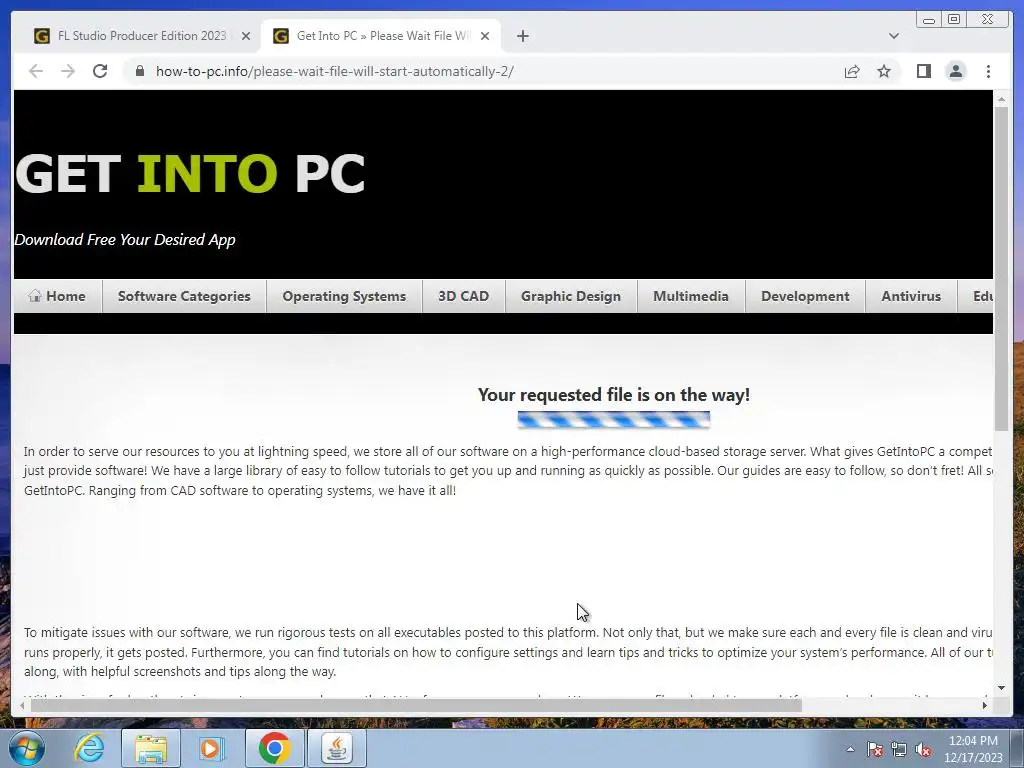This screenshot has height=768, width=1024.
Task: Click the taskbar clock showing 12:04 PM
Action: (973, 749)
